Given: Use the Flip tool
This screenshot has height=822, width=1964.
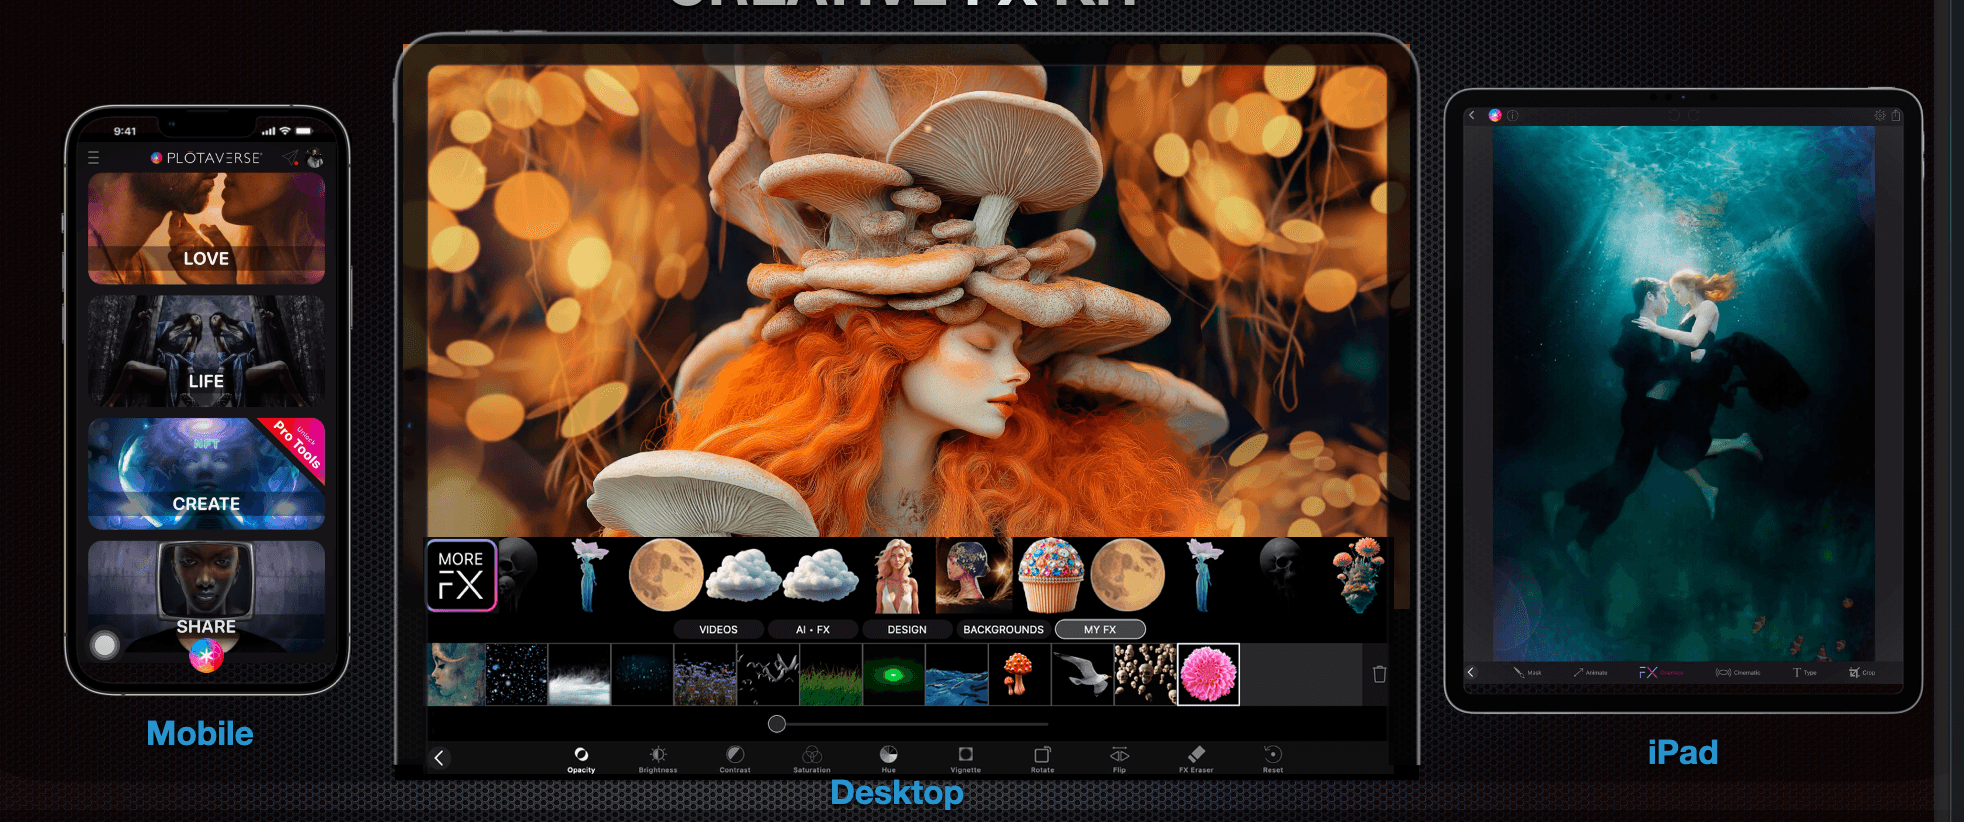Looking at the screenshot, I should tap(1119, 758).
